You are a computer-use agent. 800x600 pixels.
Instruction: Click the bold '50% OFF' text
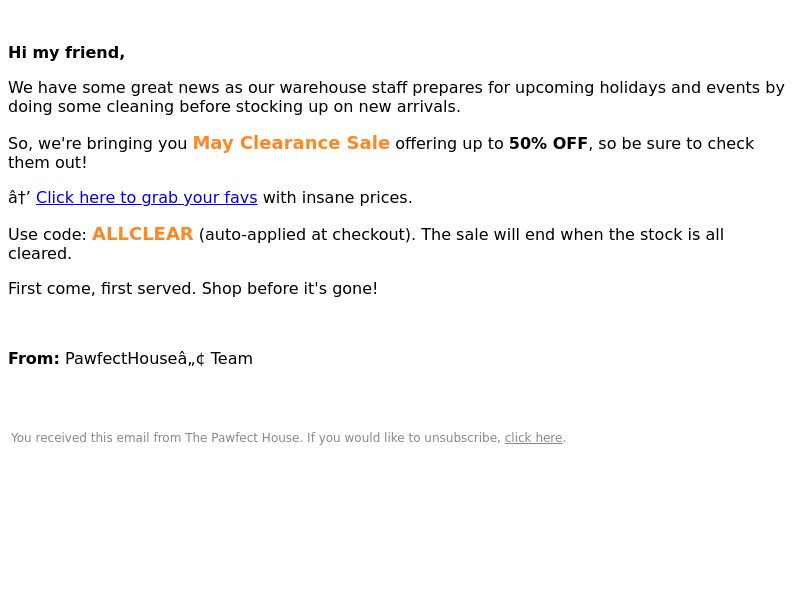(x=548, y=143)
